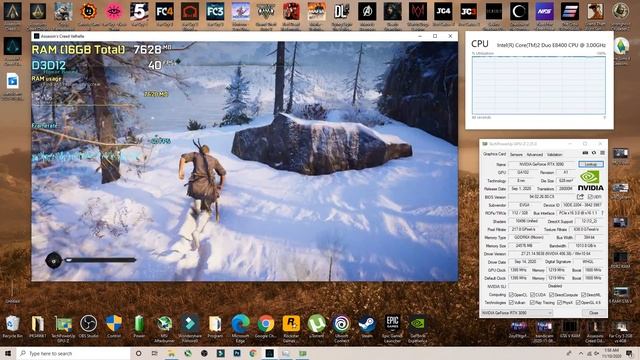This screenshot has width=640, height=360.
Task: Toggle the Ray Tracing checkbox
Action: point(532,303)
